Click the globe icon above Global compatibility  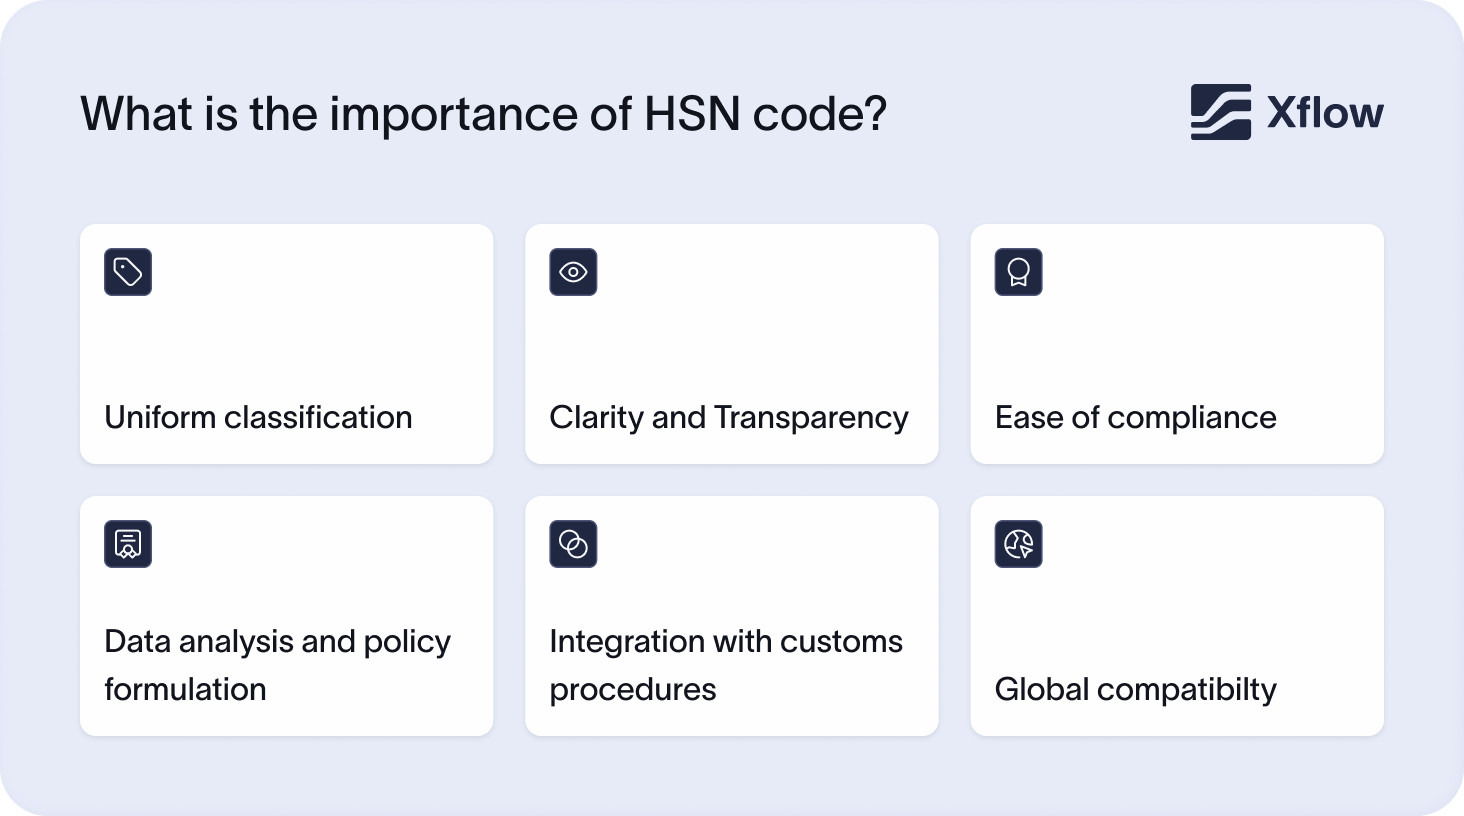[1018, 544]
